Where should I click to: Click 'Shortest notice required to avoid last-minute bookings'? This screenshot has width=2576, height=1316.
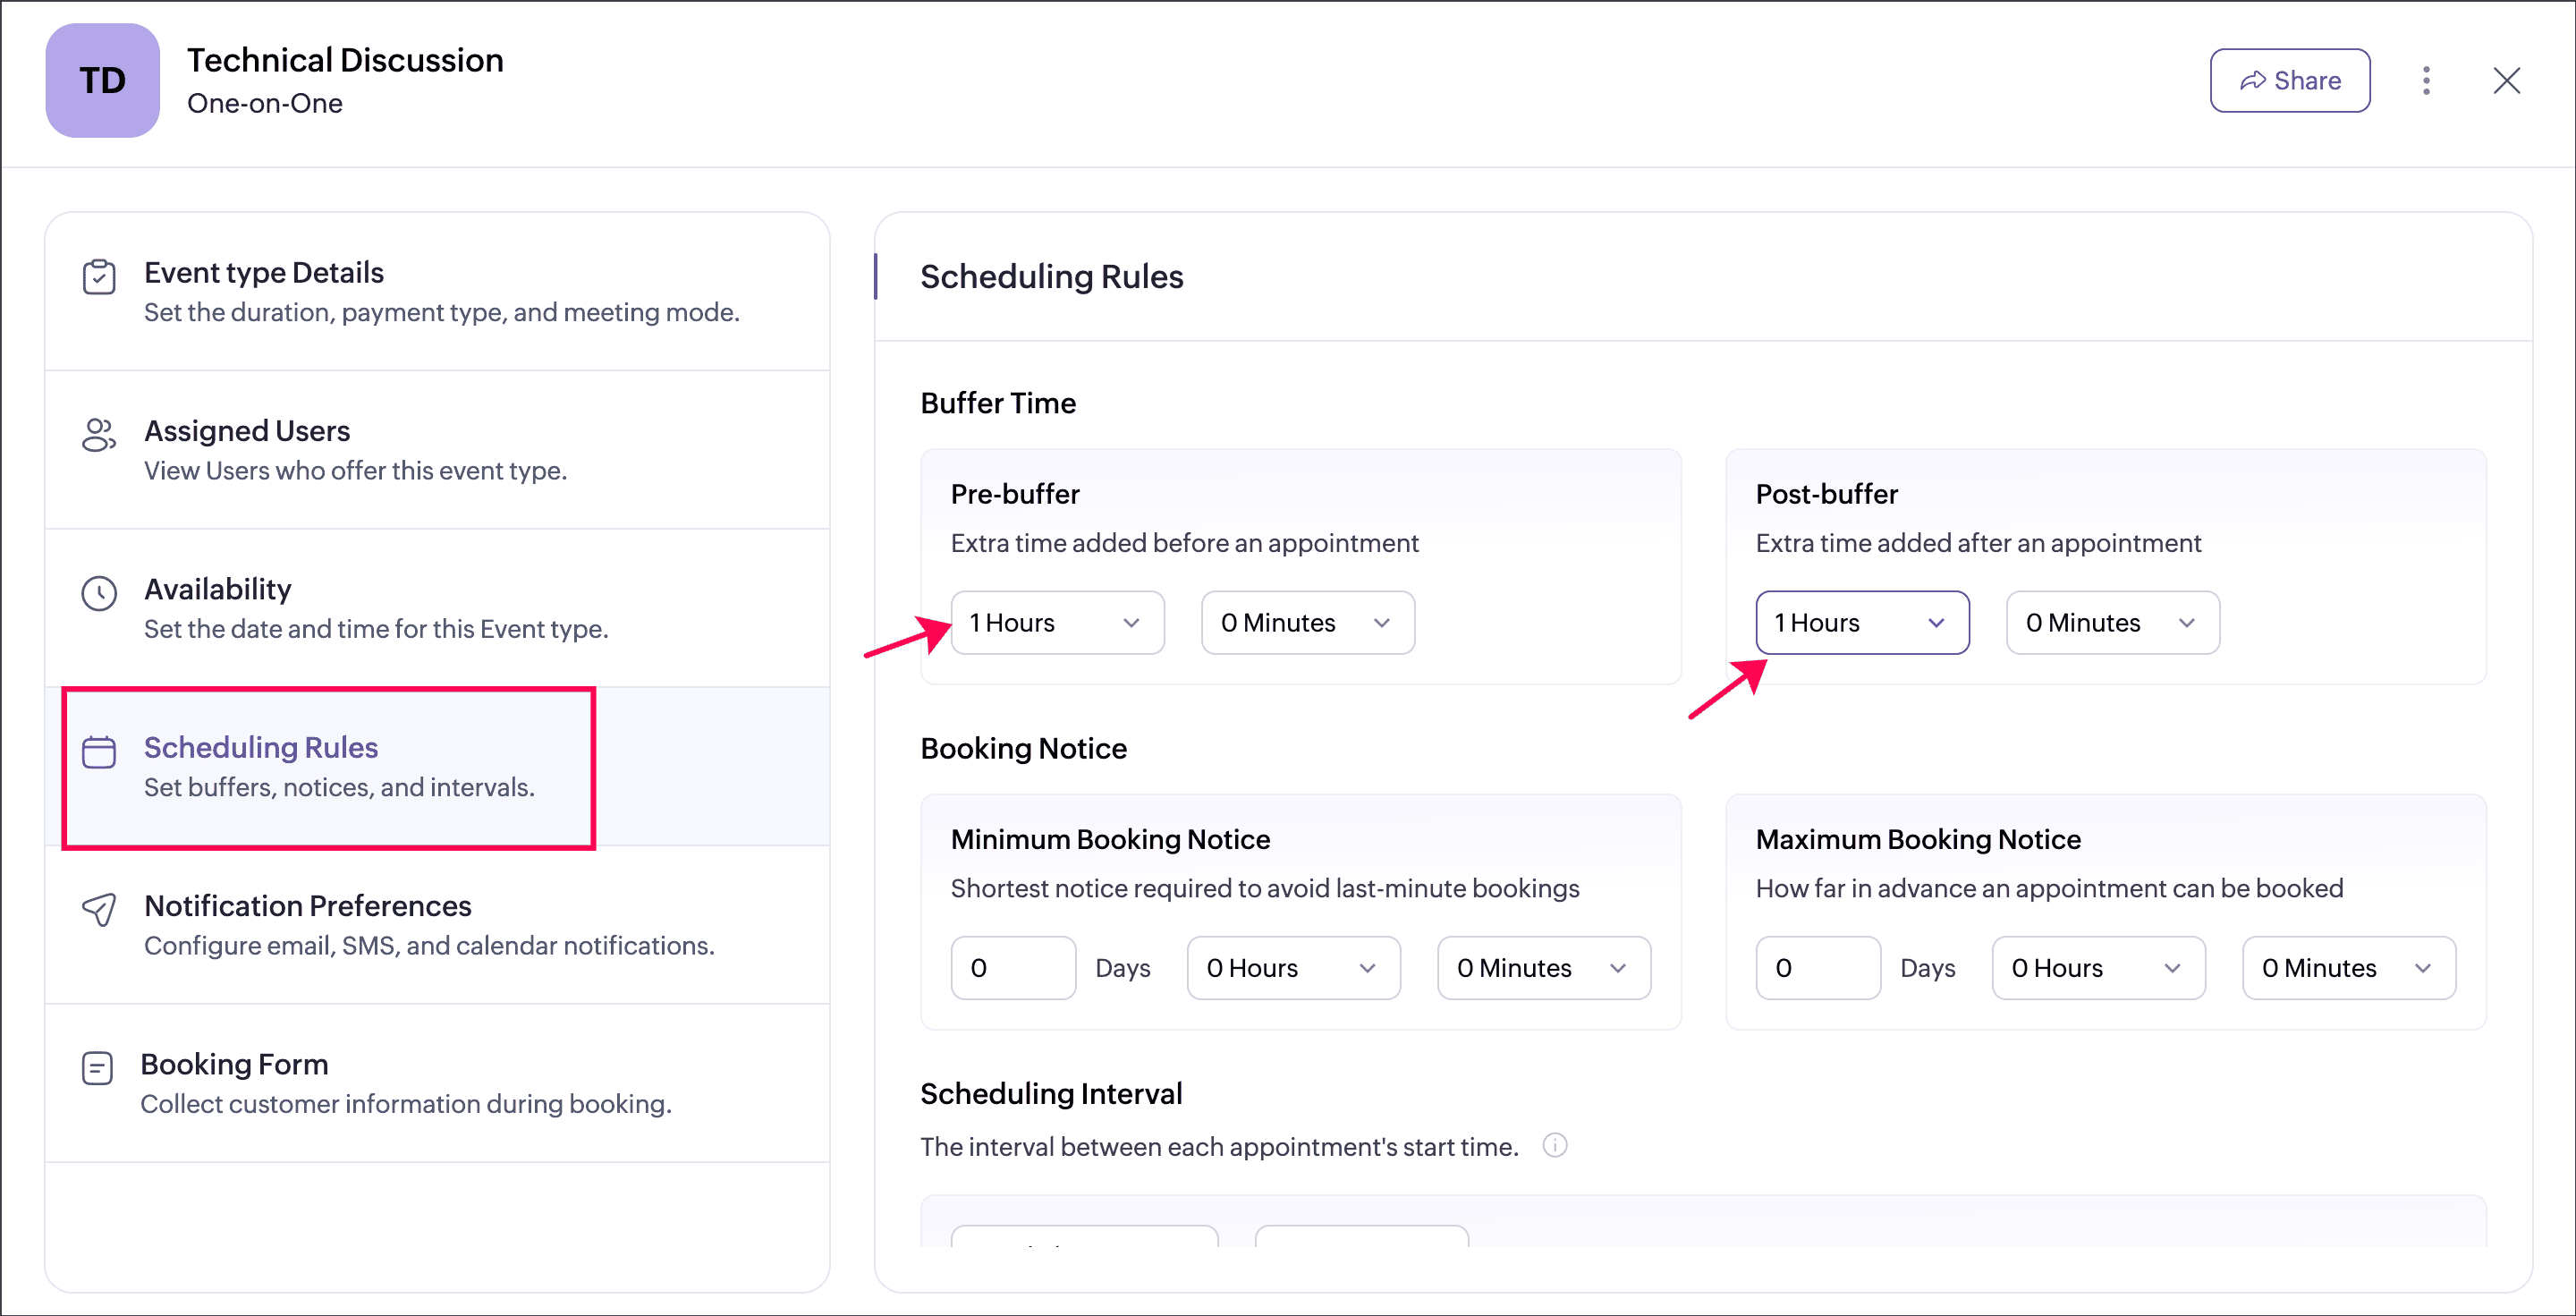pos(1265,888)
